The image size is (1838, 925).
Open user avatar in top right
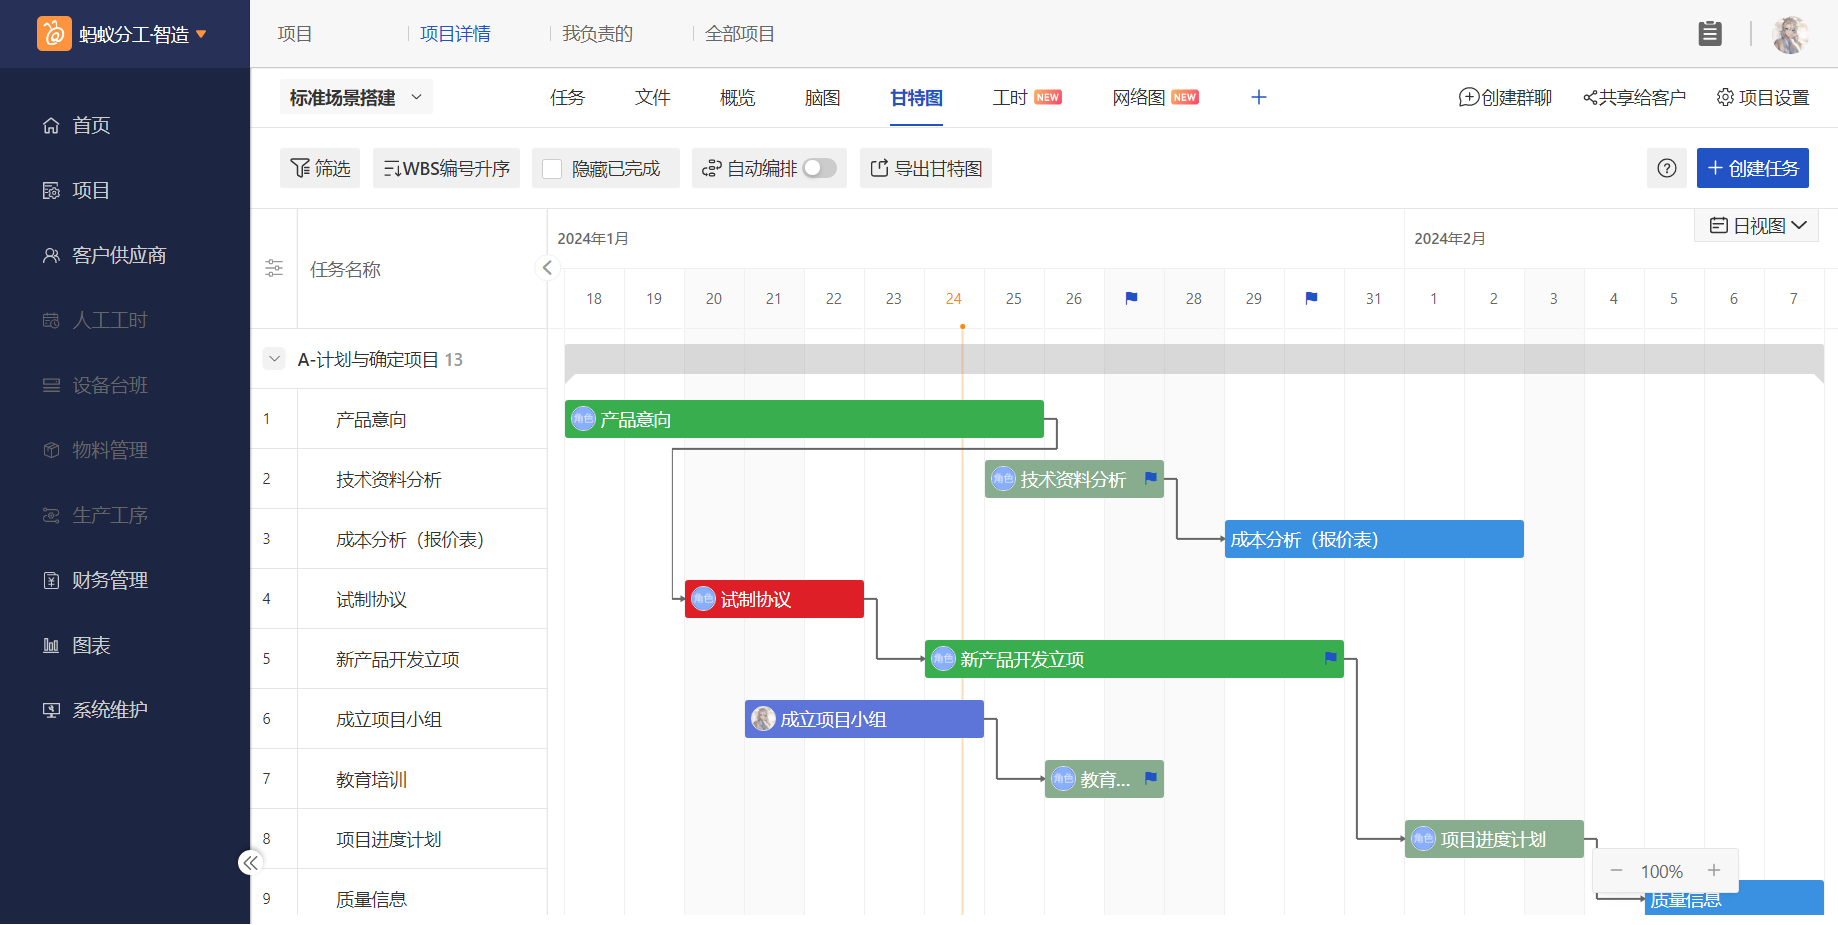click(x=1790, y=34)
